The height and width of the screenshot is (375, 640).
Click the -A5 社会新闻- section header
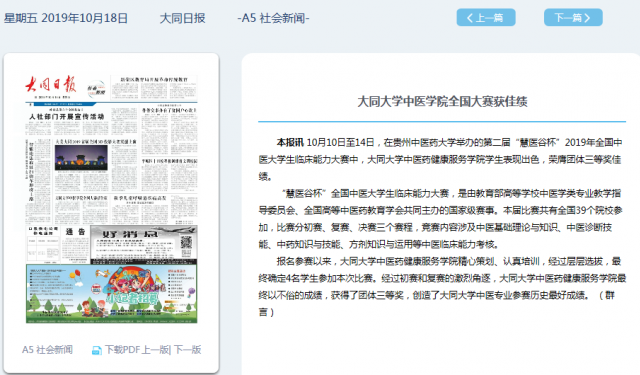tap(273, 18)
